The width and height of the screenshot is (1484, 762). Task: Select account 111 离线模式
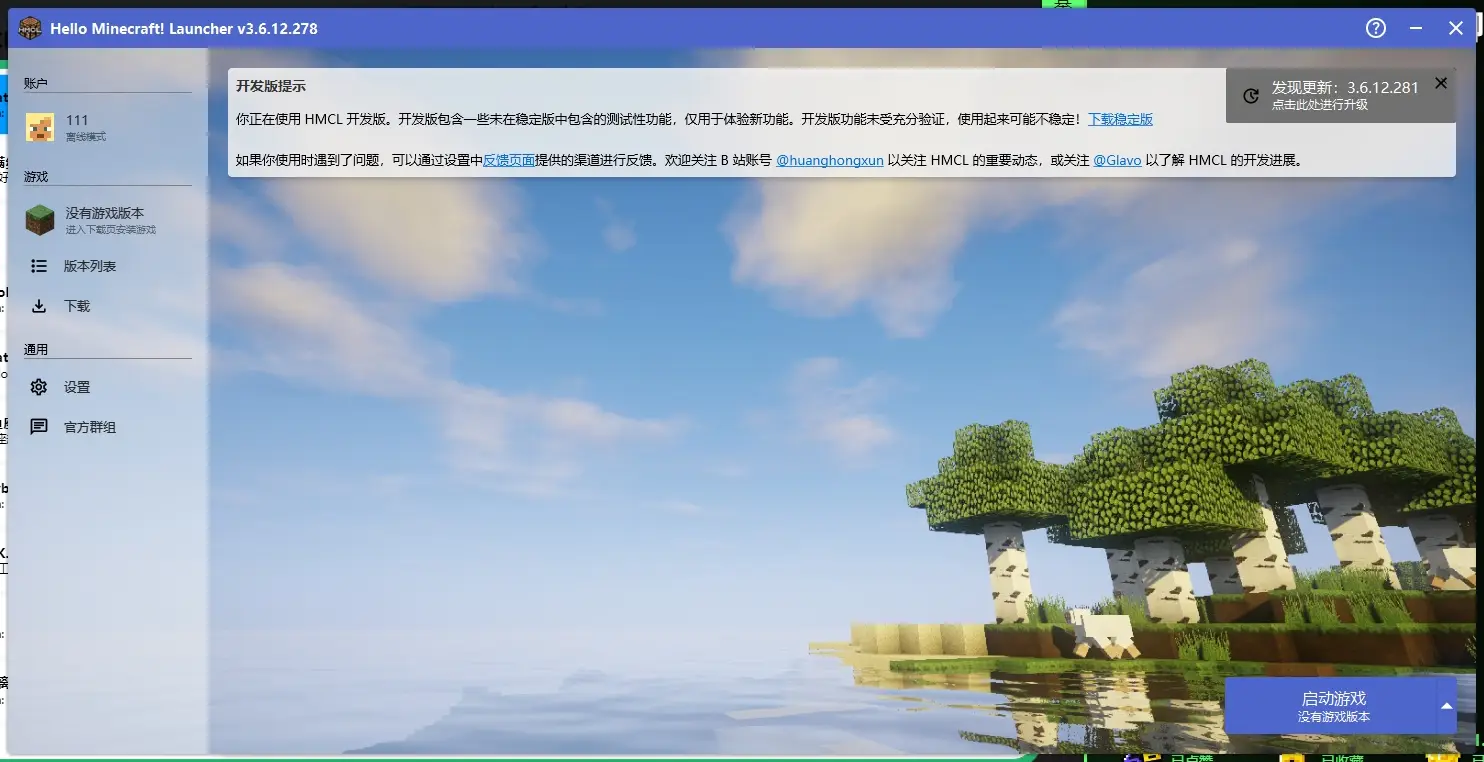[108, 127]
